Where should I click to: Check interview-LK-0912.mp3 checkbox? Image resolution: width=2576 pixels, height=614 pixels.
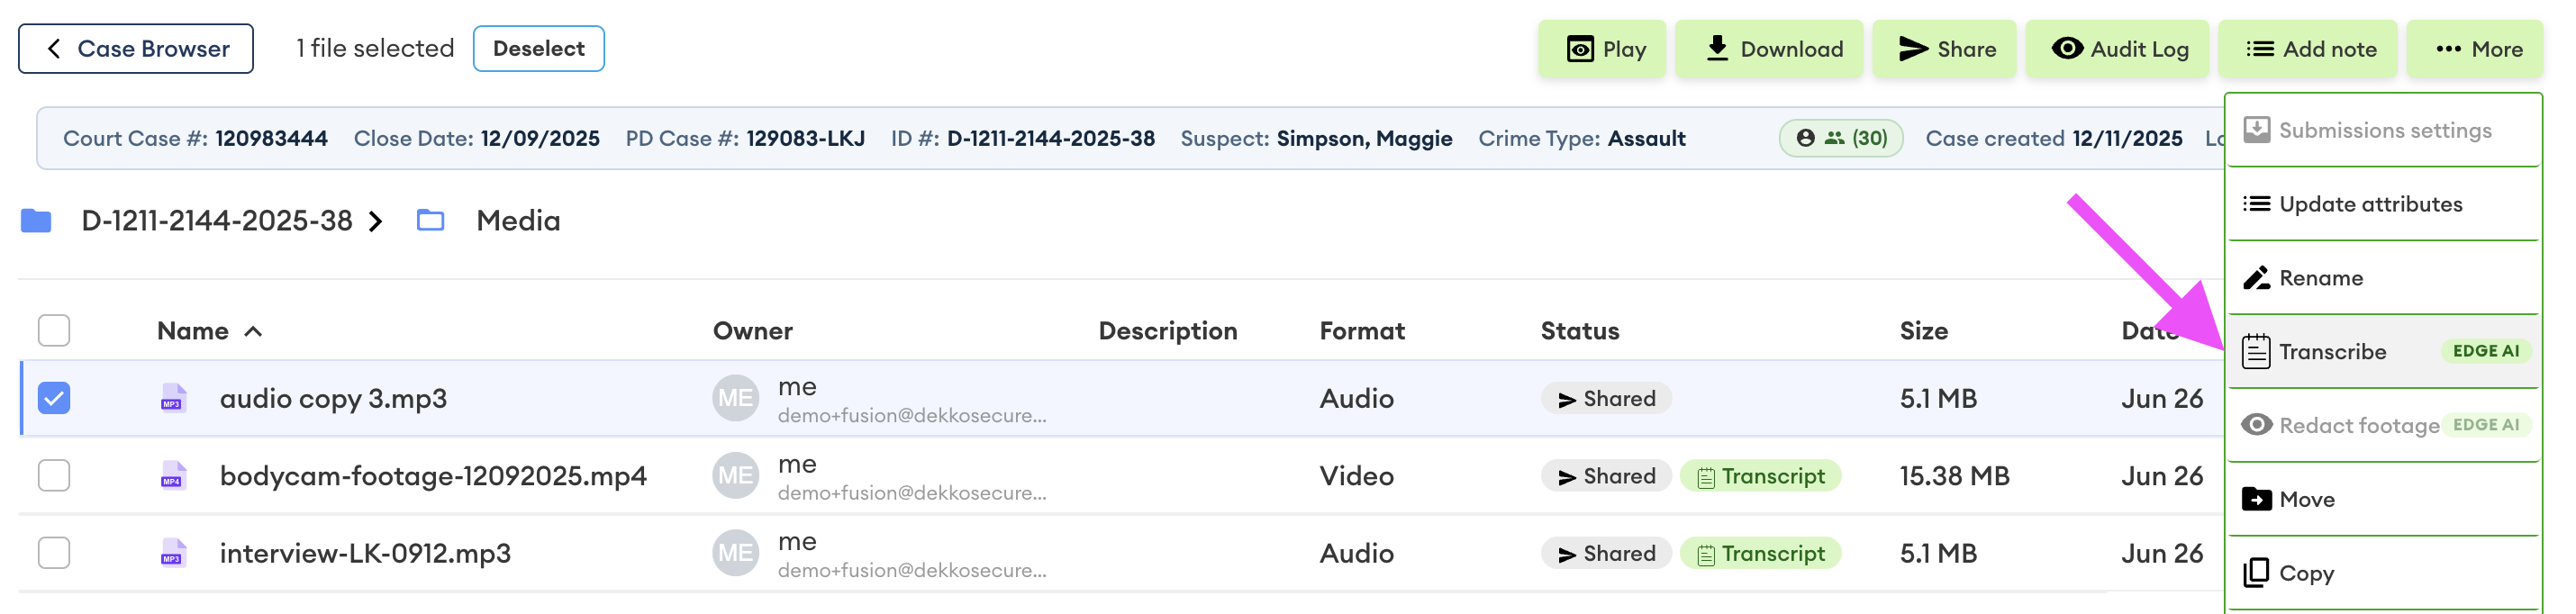coord(54,553)
